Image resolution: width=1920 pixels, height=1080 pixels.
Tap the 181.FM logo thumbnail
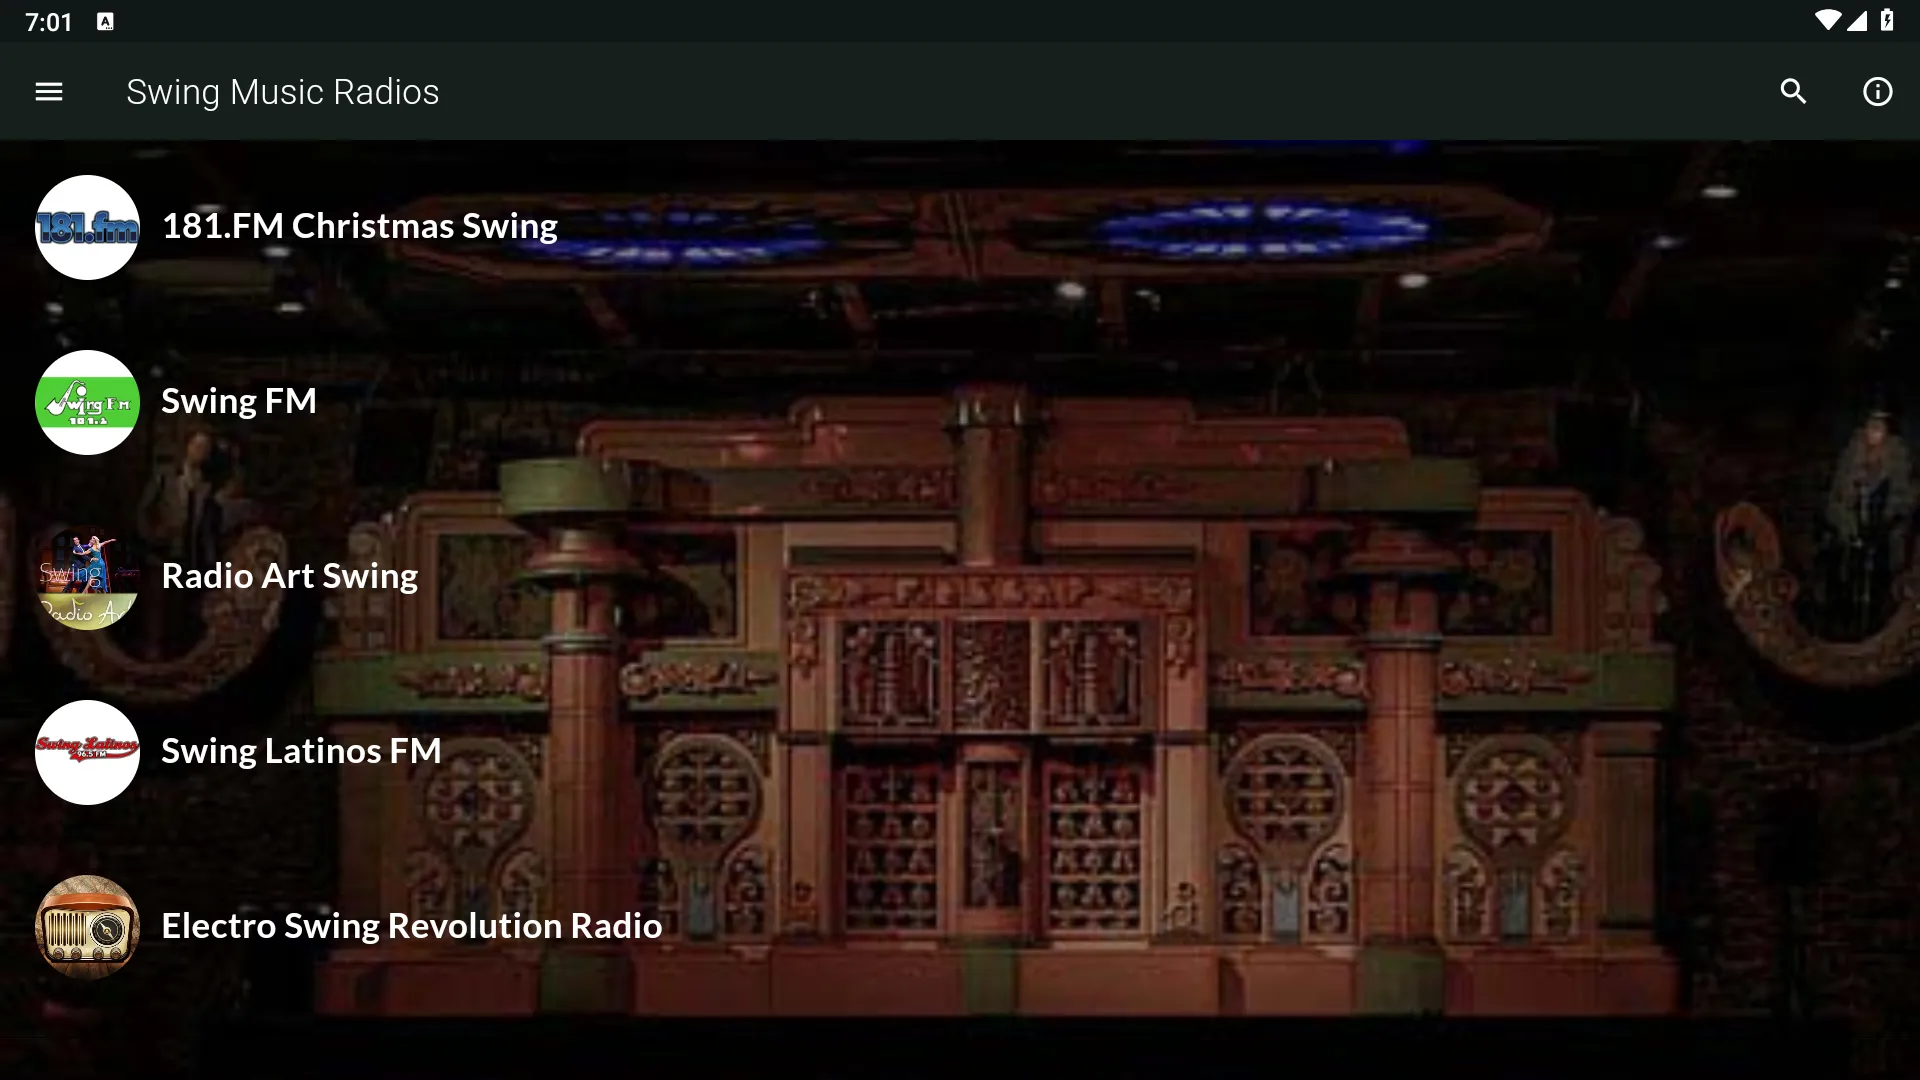[86, 224]
